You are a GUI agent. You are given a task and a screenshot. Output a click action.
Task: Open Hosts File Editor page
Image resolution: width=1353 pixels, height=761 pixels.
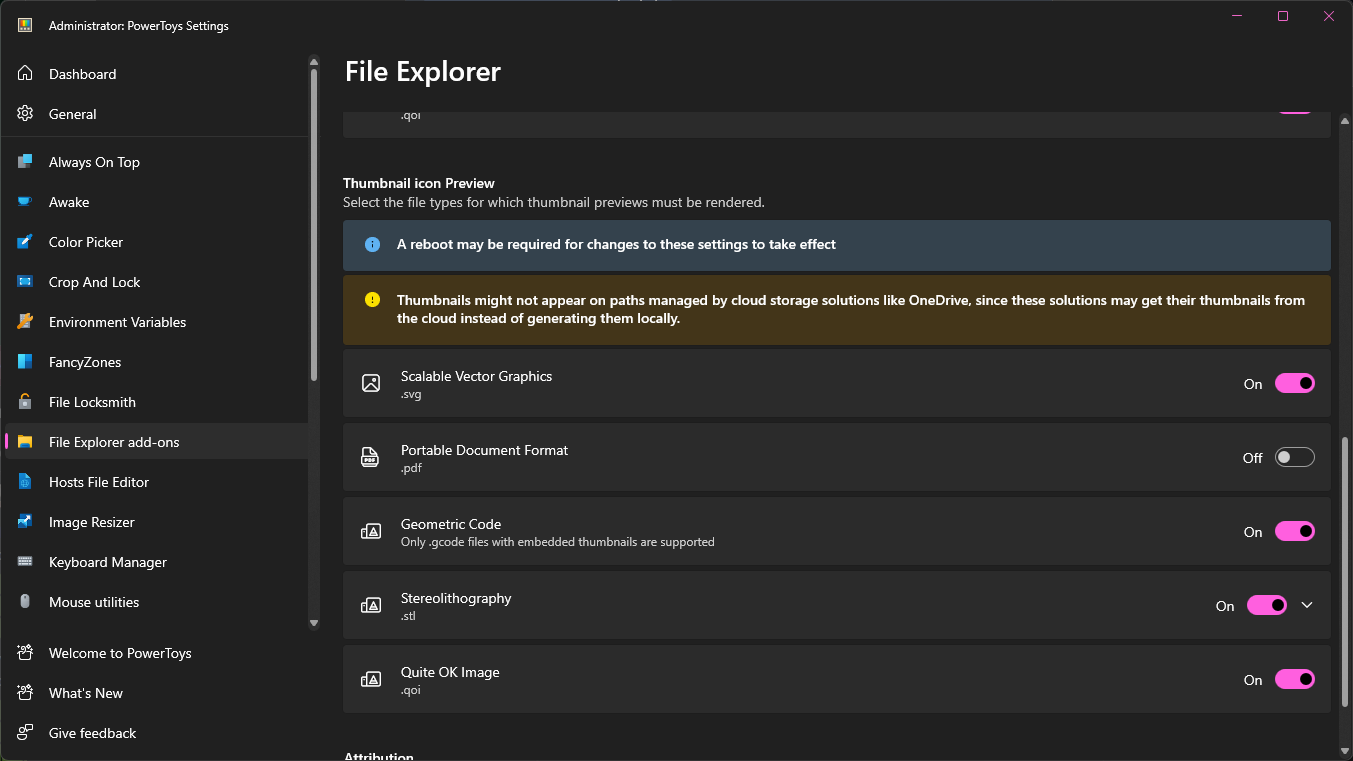pyautogui.click(x=157, y=482)
